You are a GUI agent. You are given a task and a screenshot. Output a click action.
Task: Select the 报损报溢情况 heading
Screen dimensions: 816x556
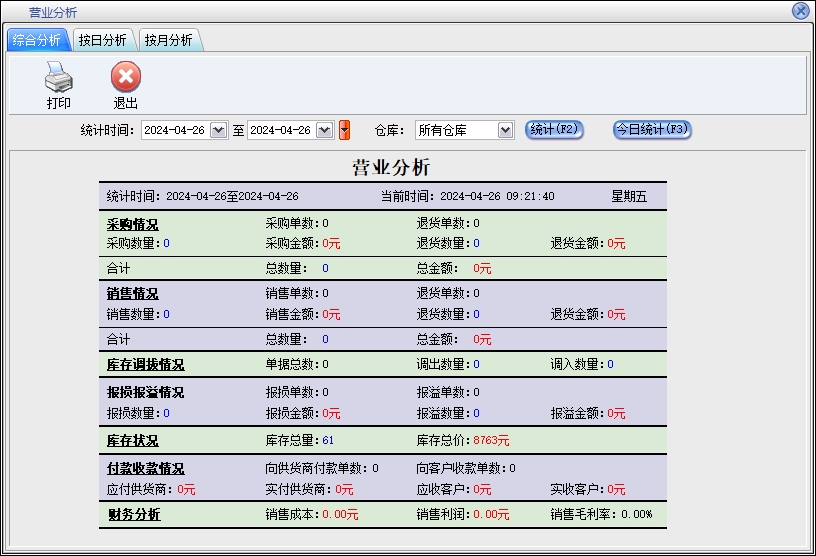pos(145,393)
